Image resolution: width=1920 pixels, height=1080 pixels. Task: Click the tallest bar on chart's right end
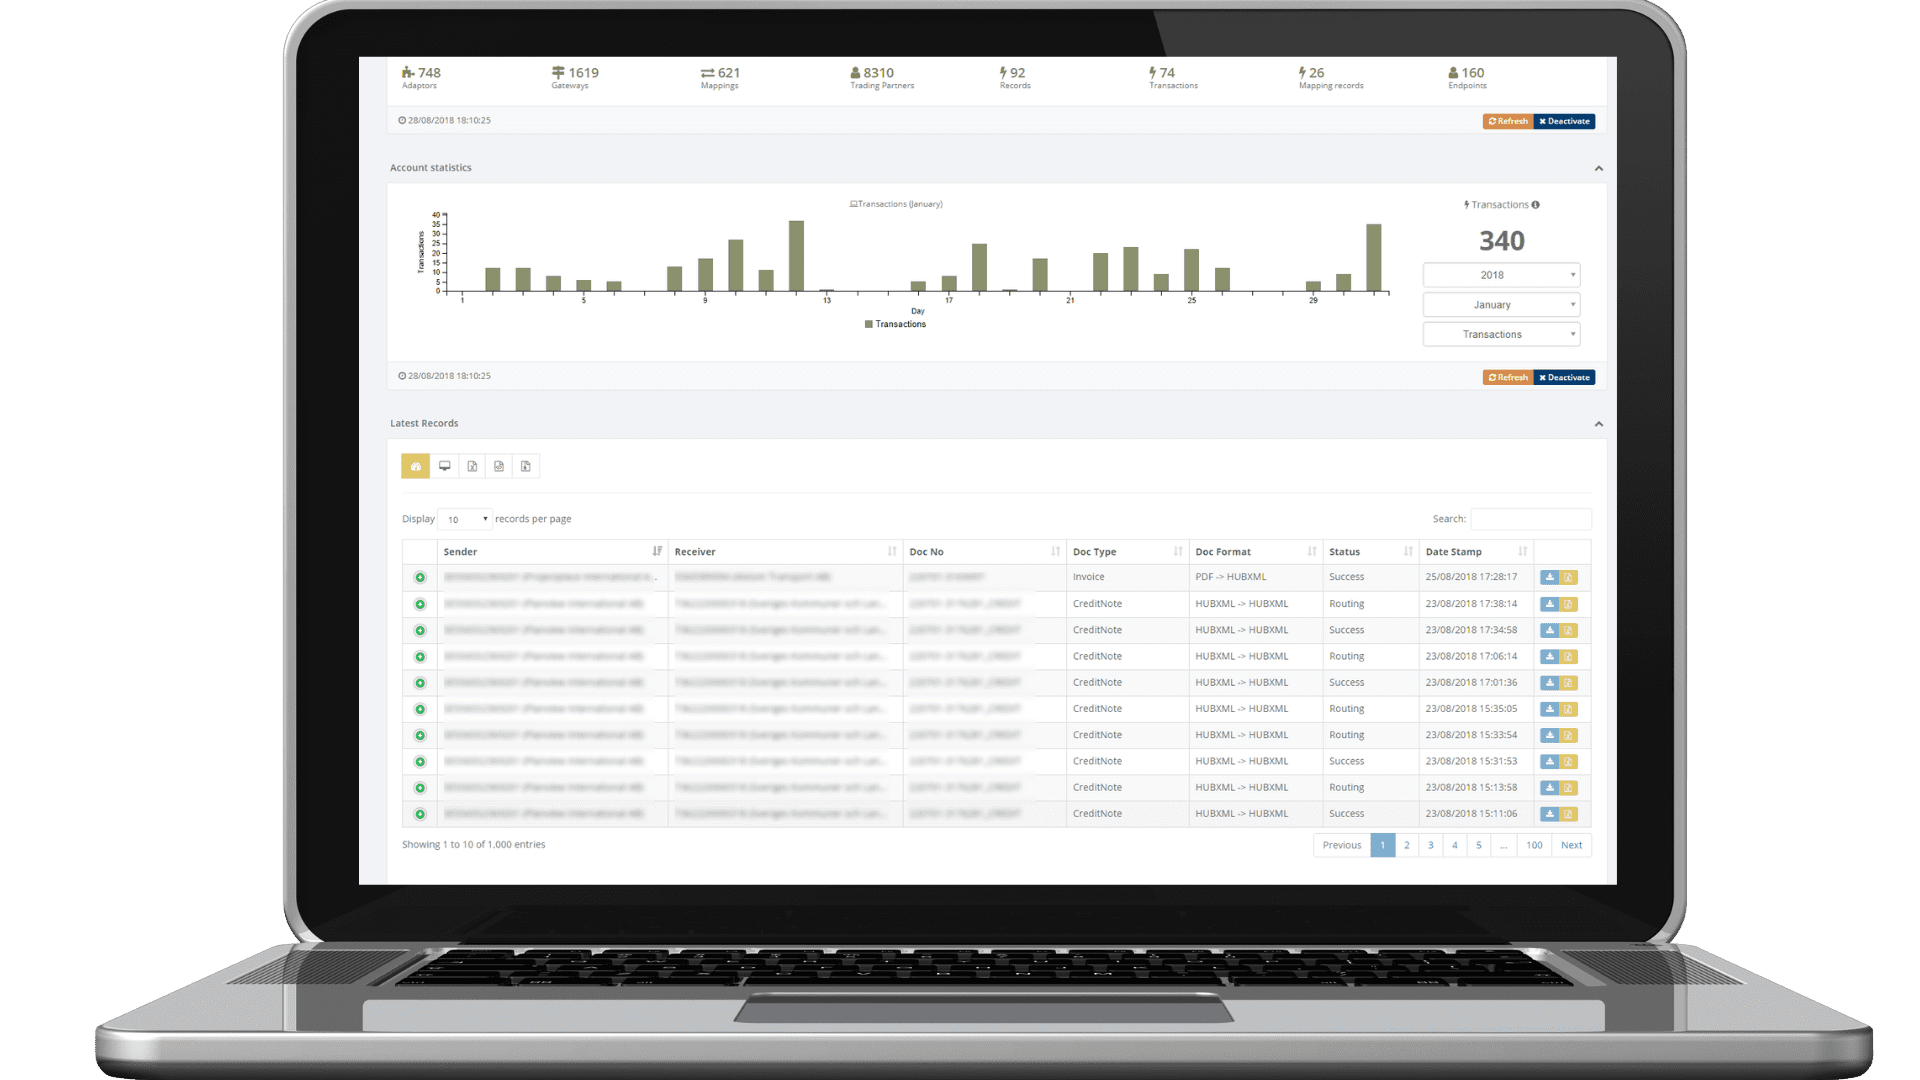(x=1374, y=258)
